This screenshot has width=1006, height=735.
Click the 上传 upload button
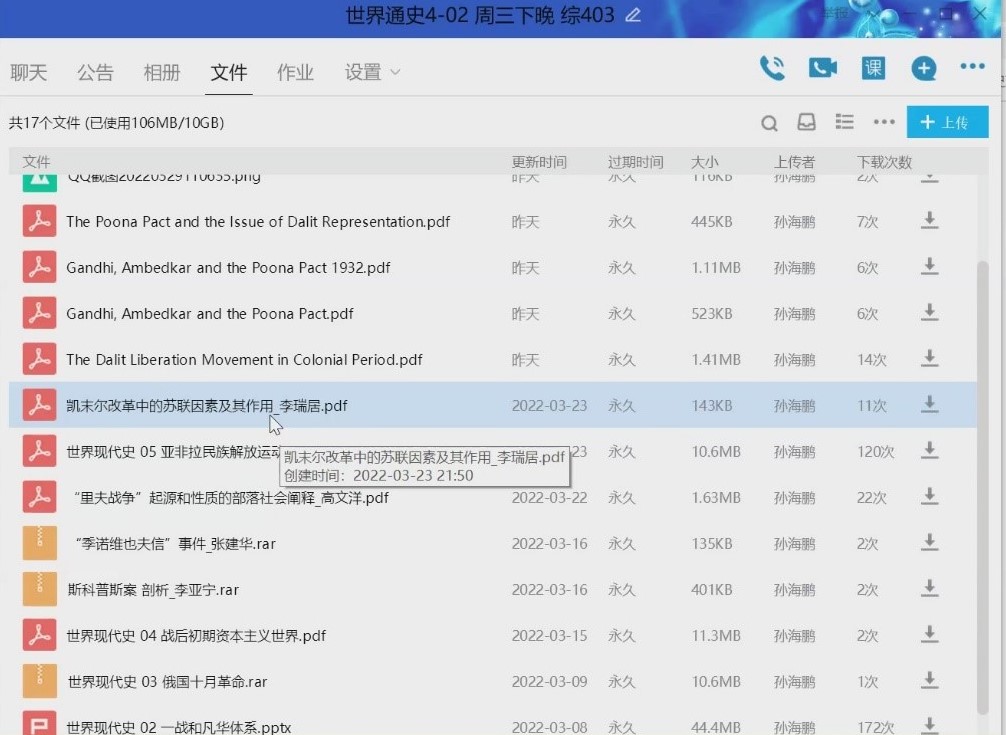(x=947, y=122)
